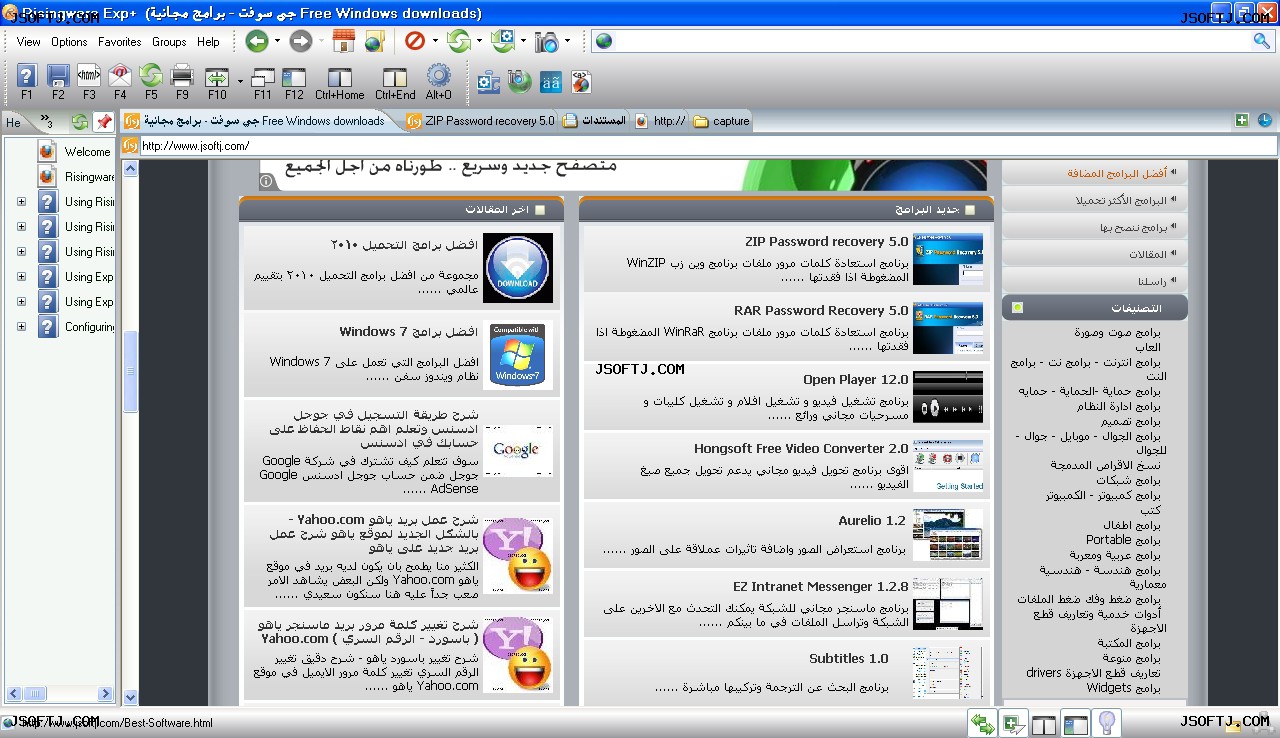
Task: Click the green refresh icon in the sidebar header
Action: [80, 122]
